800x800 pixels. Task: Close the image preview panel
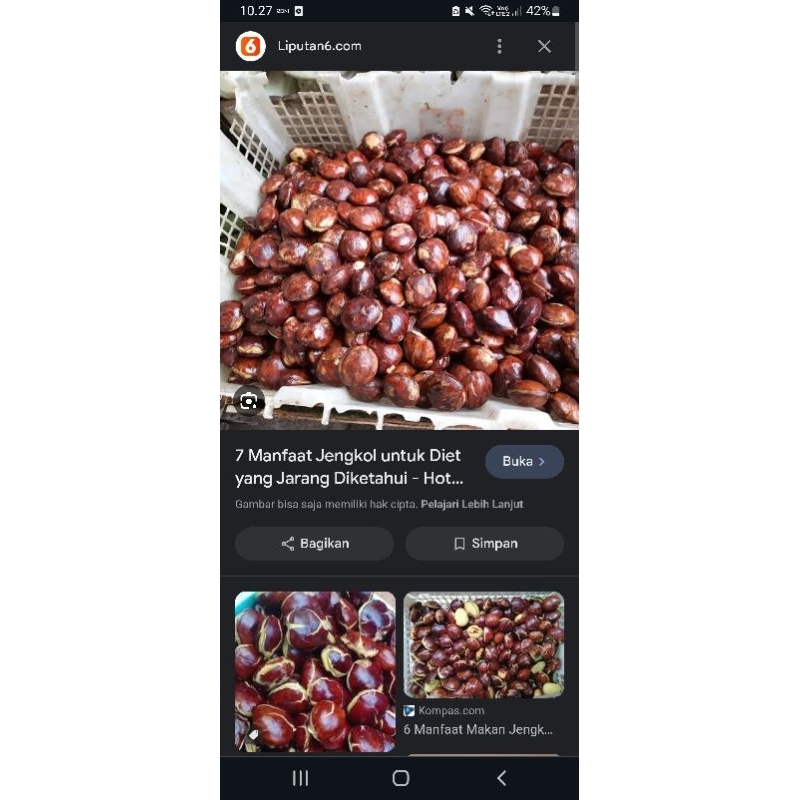tap(544, 46)
